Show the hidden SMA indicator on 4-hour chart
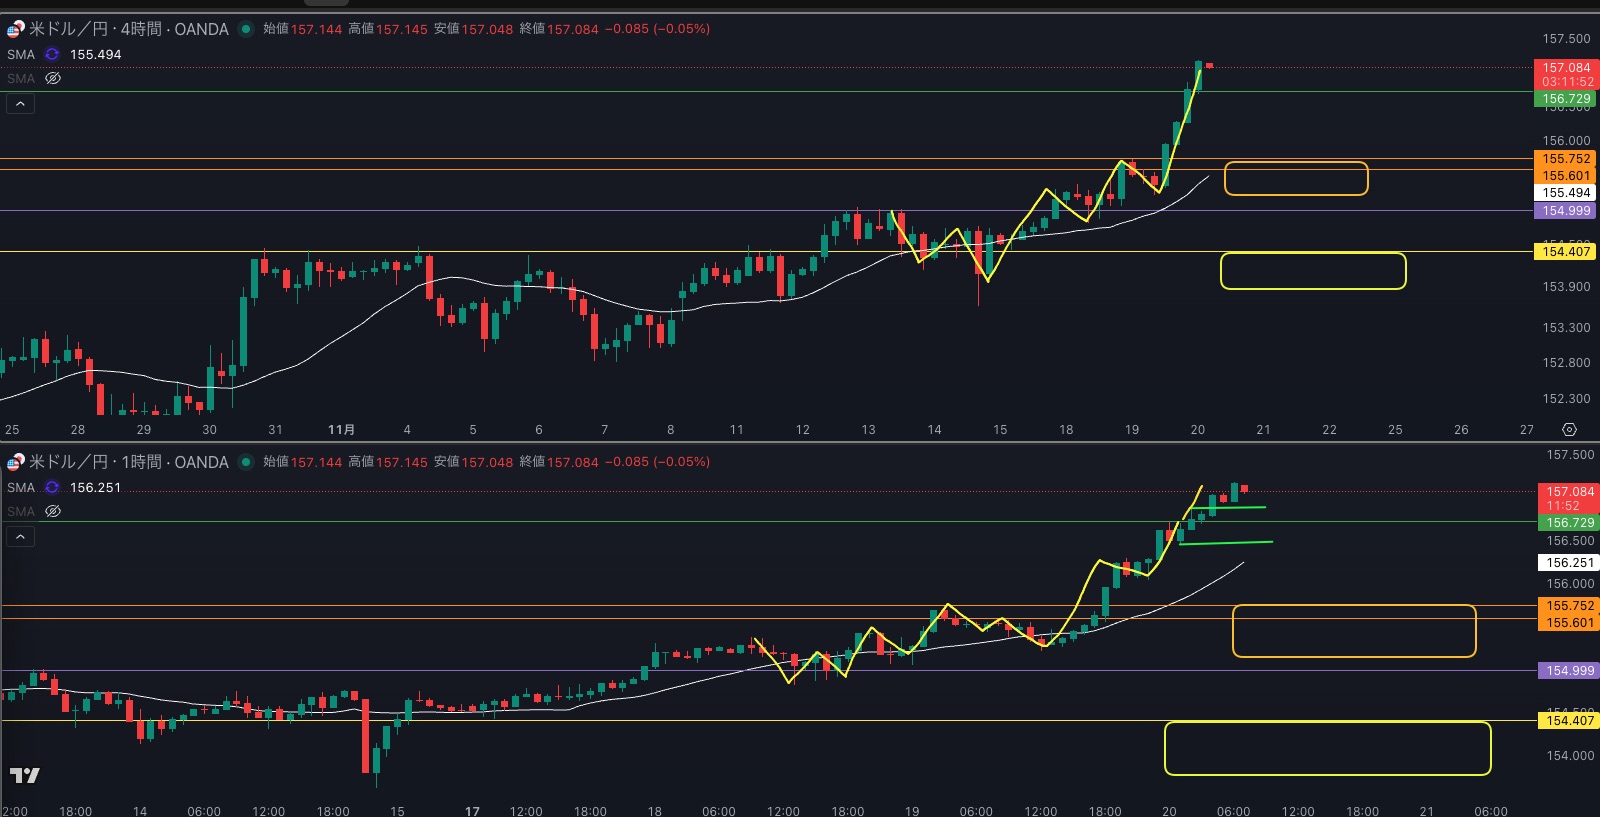This screenshot has height=817, width=1600. pyautogui.click(x=53, y=78)
